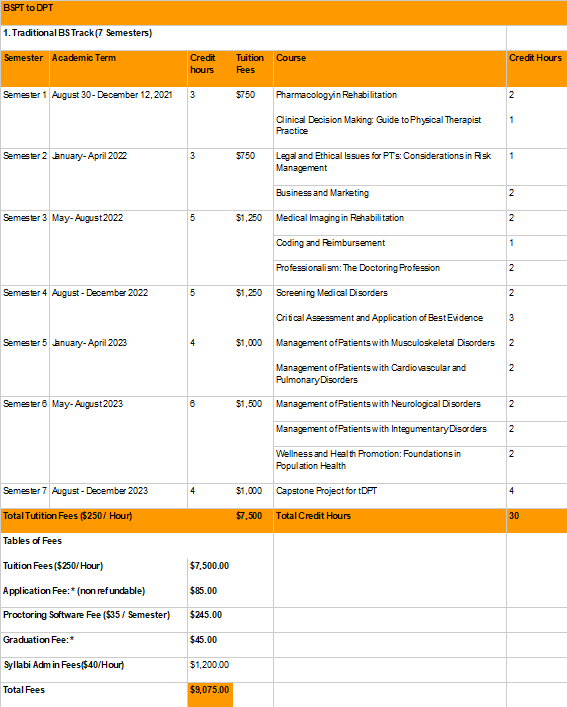Click 'Application Fee: * (non refundable)' label
567x707 pixels.
pyautogui.click(x=74, y=591)
